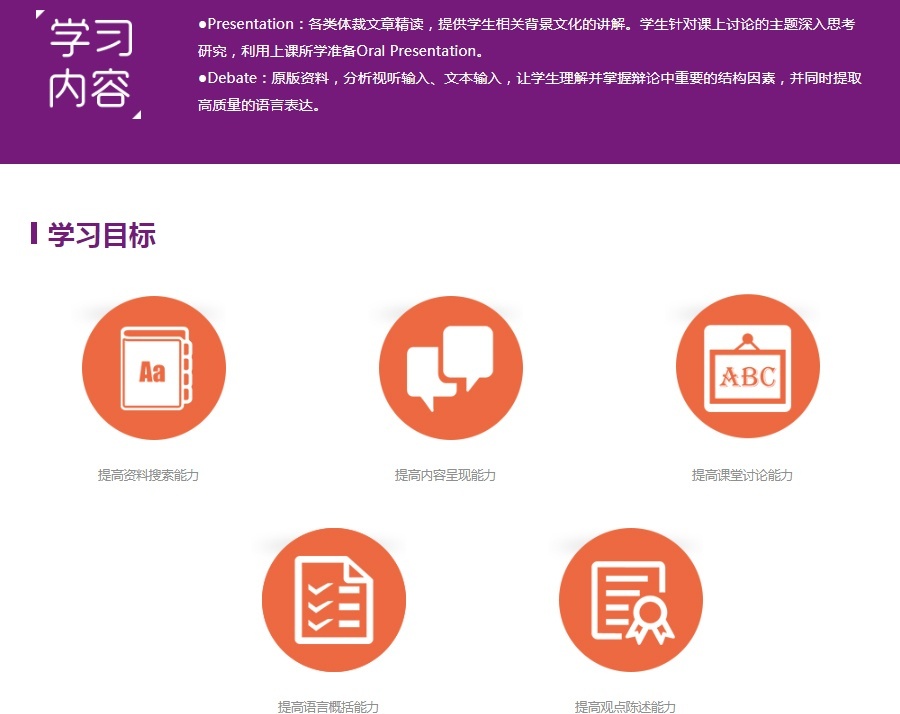The image size is (900, 714).
Task: Click the certificate with ribbon seal icon
Action: click(630, 599)
